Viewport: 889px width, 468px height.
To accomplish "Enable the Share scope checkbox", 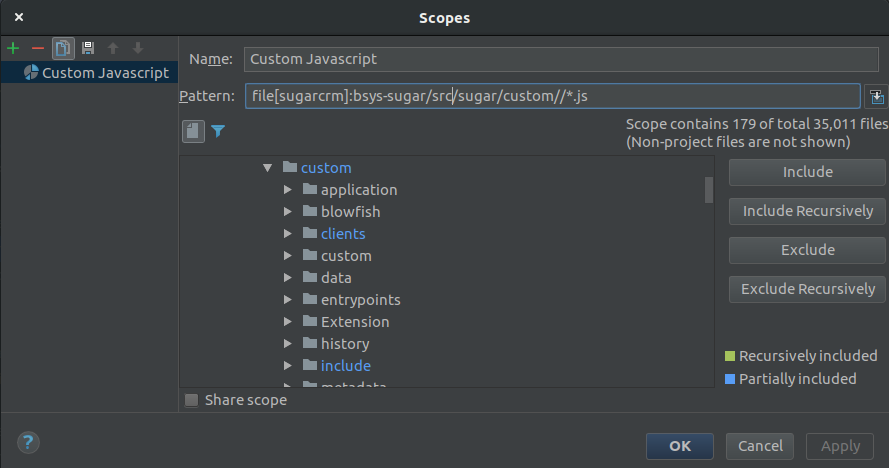I will [192, 400].
